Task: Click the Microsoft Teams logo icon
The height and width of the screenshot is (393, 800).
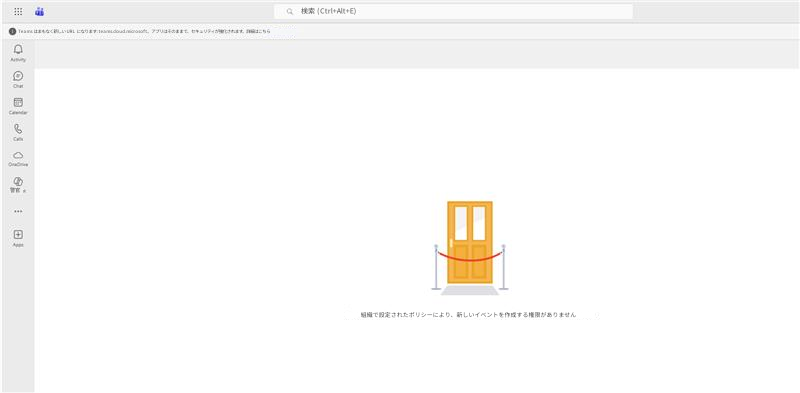Action: click(x=39, y=11)
